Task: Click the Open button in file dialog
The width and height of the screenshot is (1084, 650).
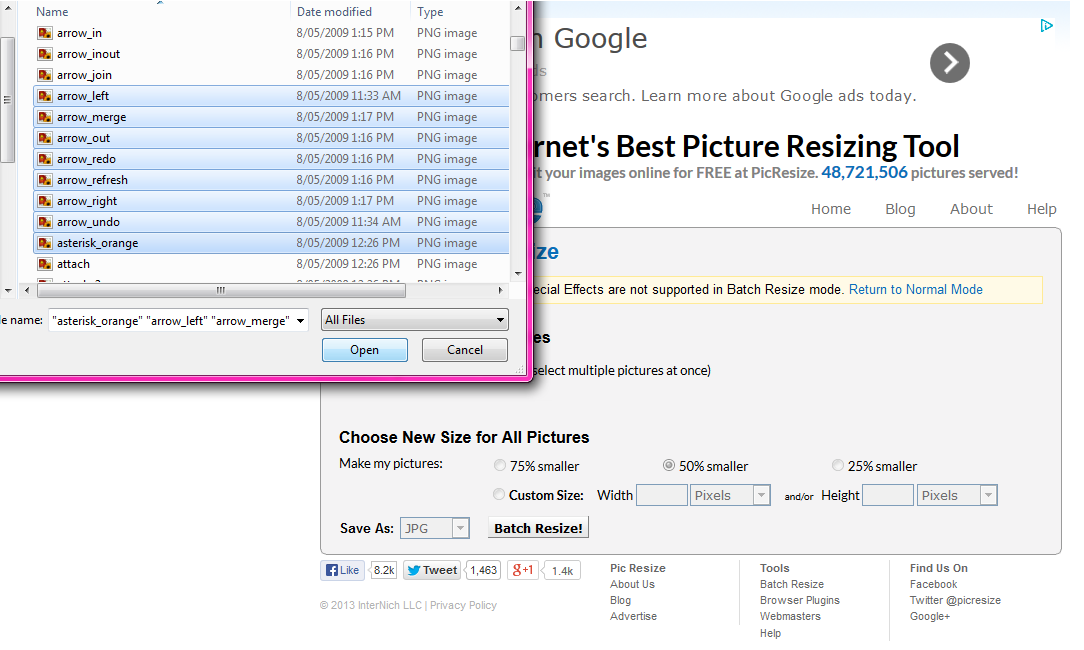Action: click(x=364, y=350)
